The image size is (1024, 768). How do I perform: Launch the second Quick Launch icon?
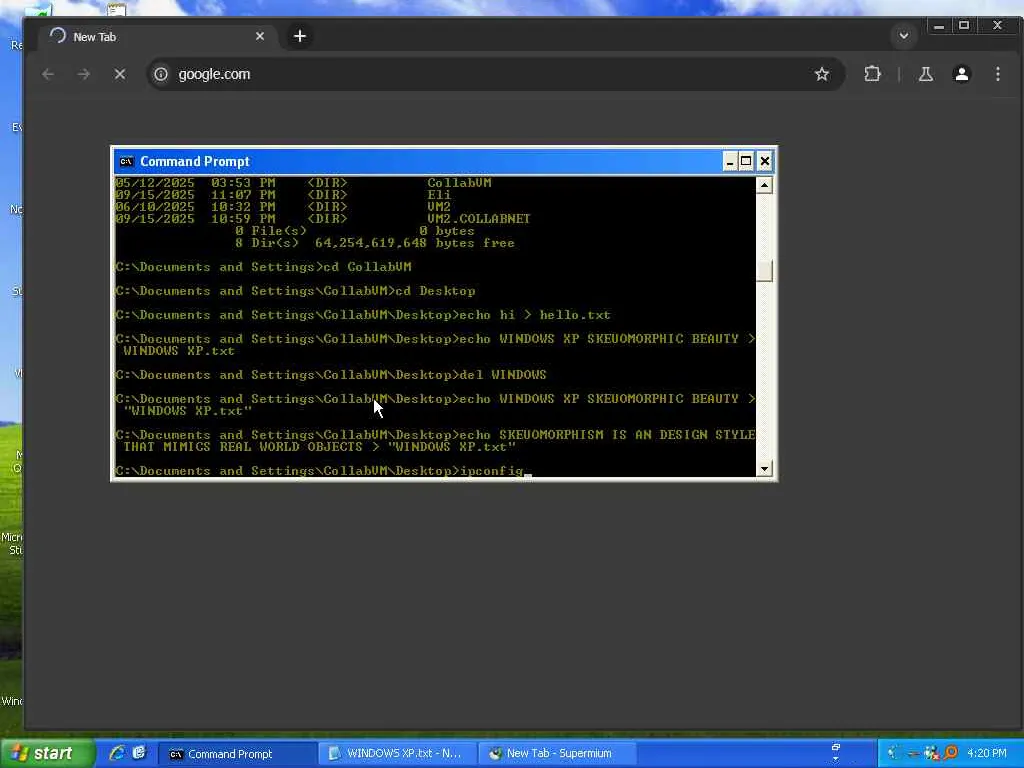pos(139,753)
